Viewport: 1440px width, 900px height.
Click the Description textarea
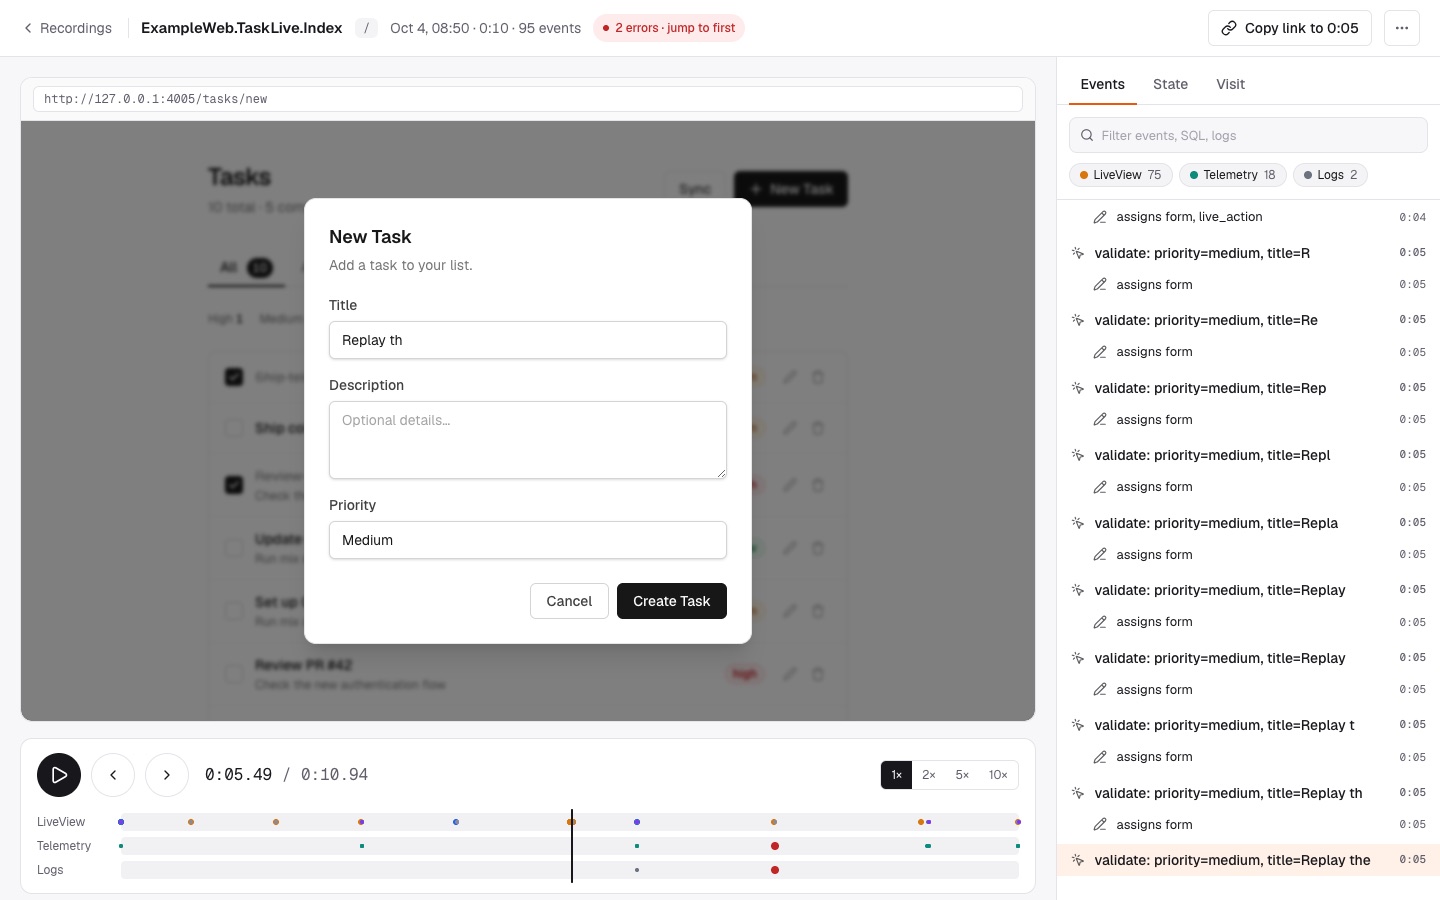coord(528,440)
